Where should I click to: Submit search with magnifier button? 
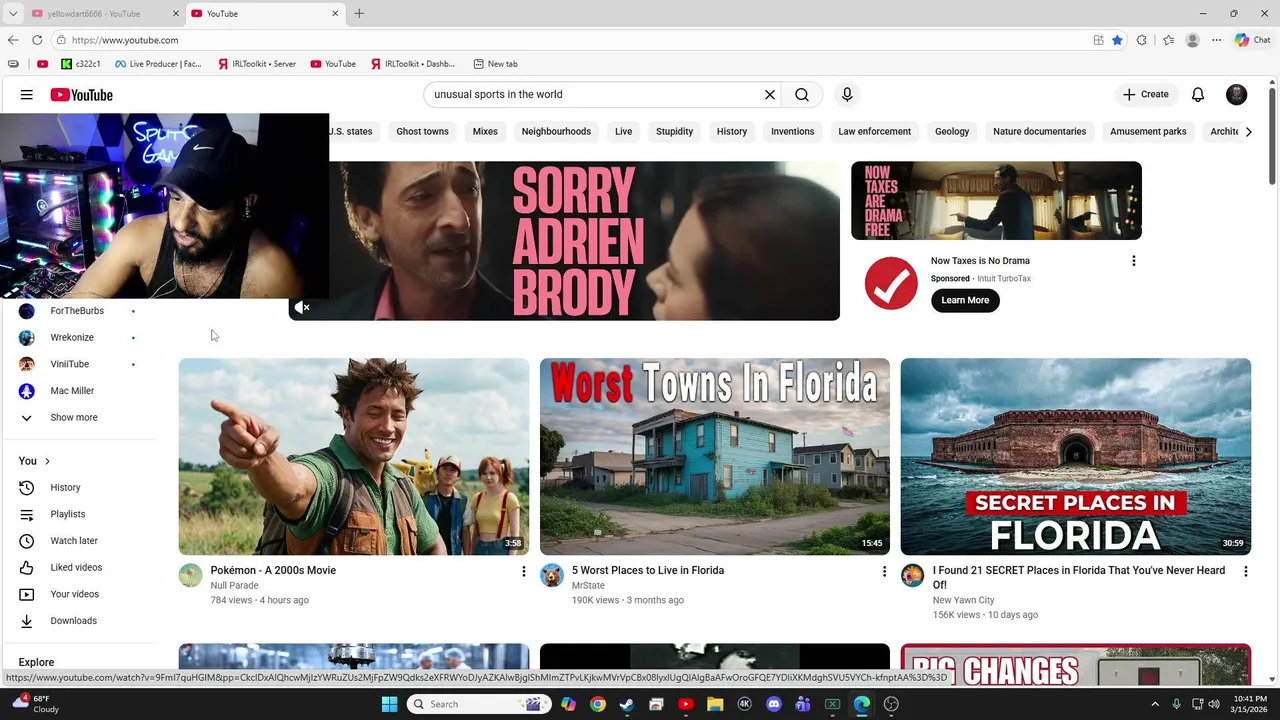(802, 95)
